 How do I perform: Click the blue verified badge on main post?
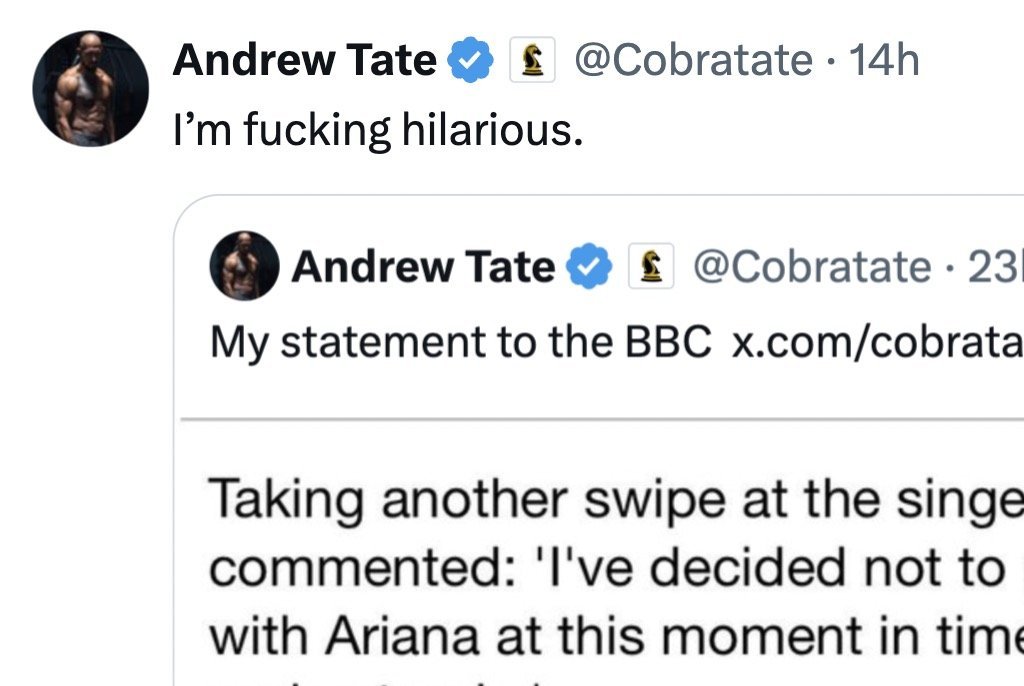coord(469,62)
